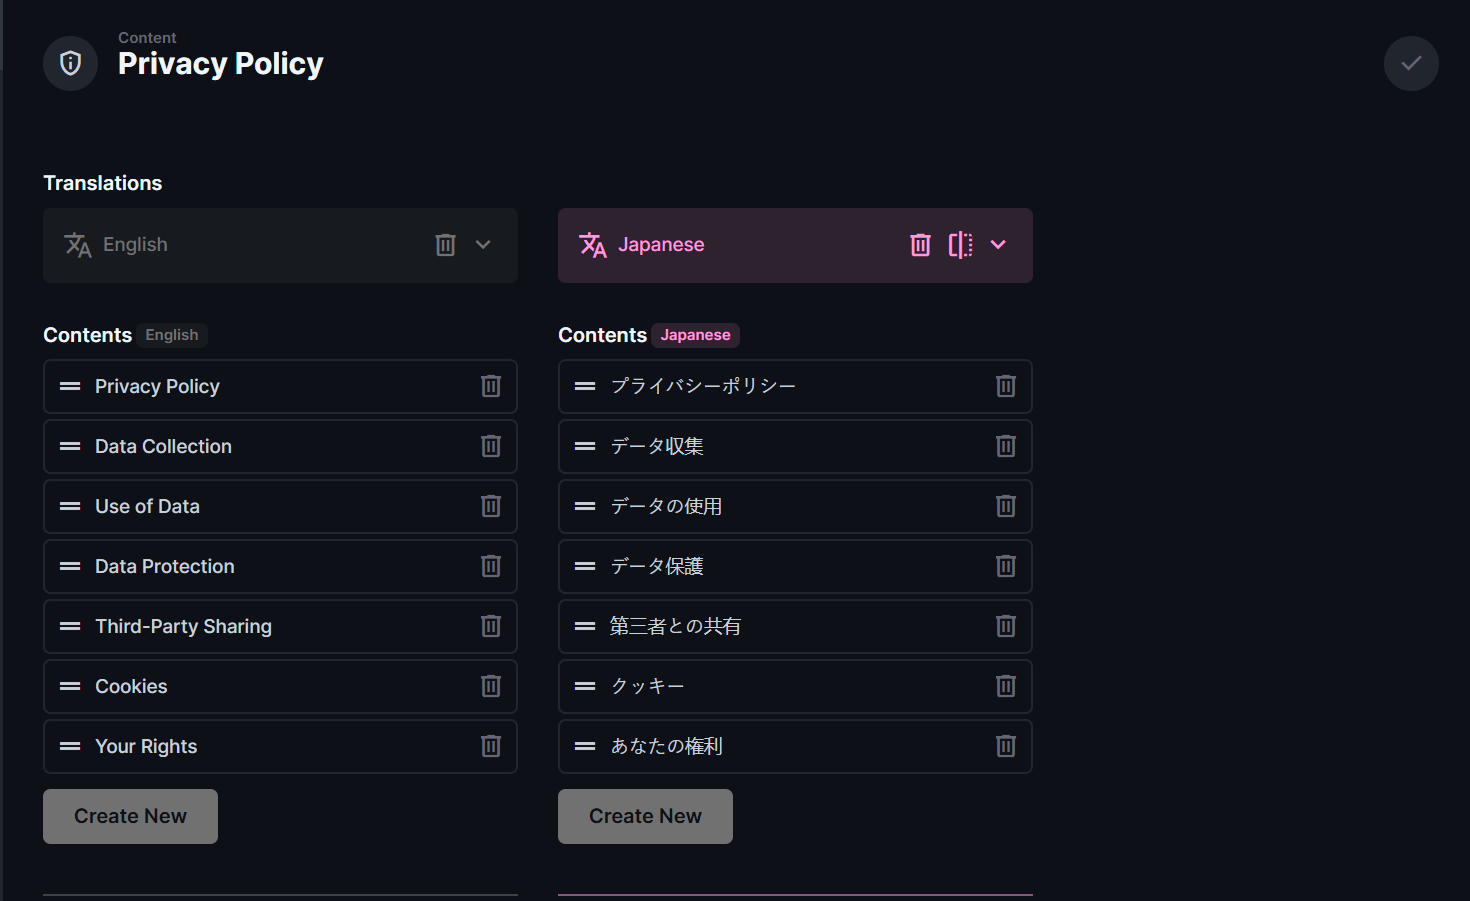Screen dimensions: 1470x901
Task: Click the drag handle on プライバシーポリシー row
Action: tap(584, 386)
